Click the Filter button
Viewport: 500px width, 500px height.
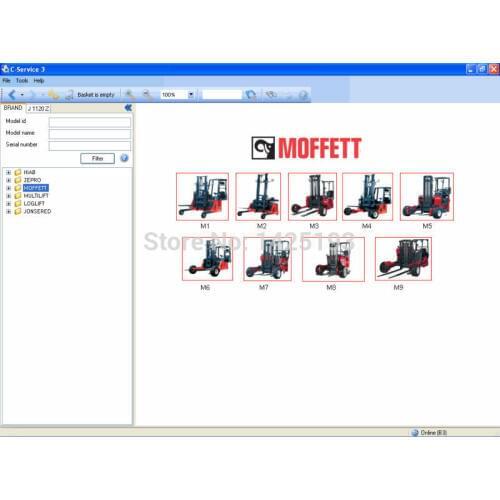tap(97, 158)
